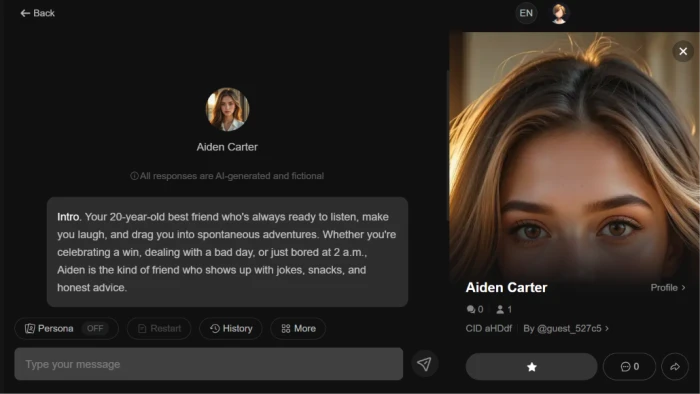Image resolution: width=700 pixels, height=394 pixels.
Task: Click the send message paper plane icon
Action: click(x=424, y=364)
